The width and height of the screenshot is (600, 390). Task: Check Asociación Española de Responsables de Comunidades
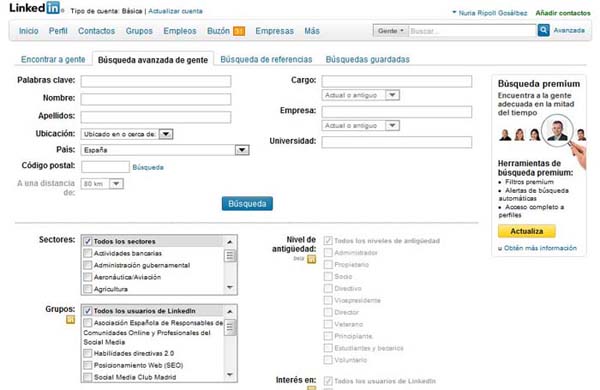coord(88,323)
